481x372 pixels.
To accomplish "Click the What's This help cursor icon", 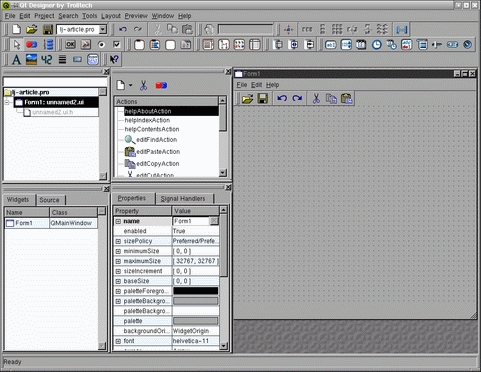I will click(114, 60).
